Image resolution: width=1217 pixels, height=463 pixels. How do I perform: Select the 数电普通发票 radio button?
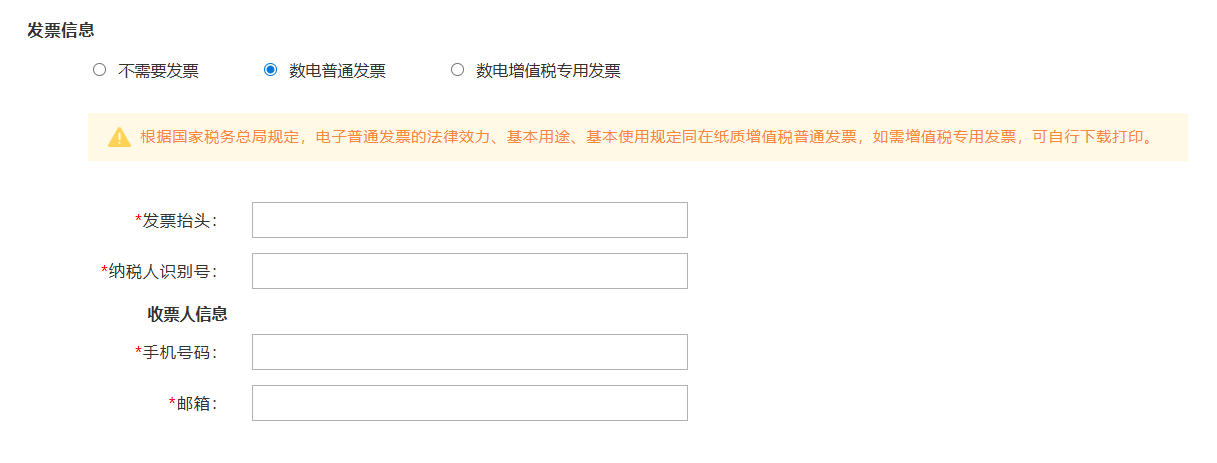coord(270,70)
